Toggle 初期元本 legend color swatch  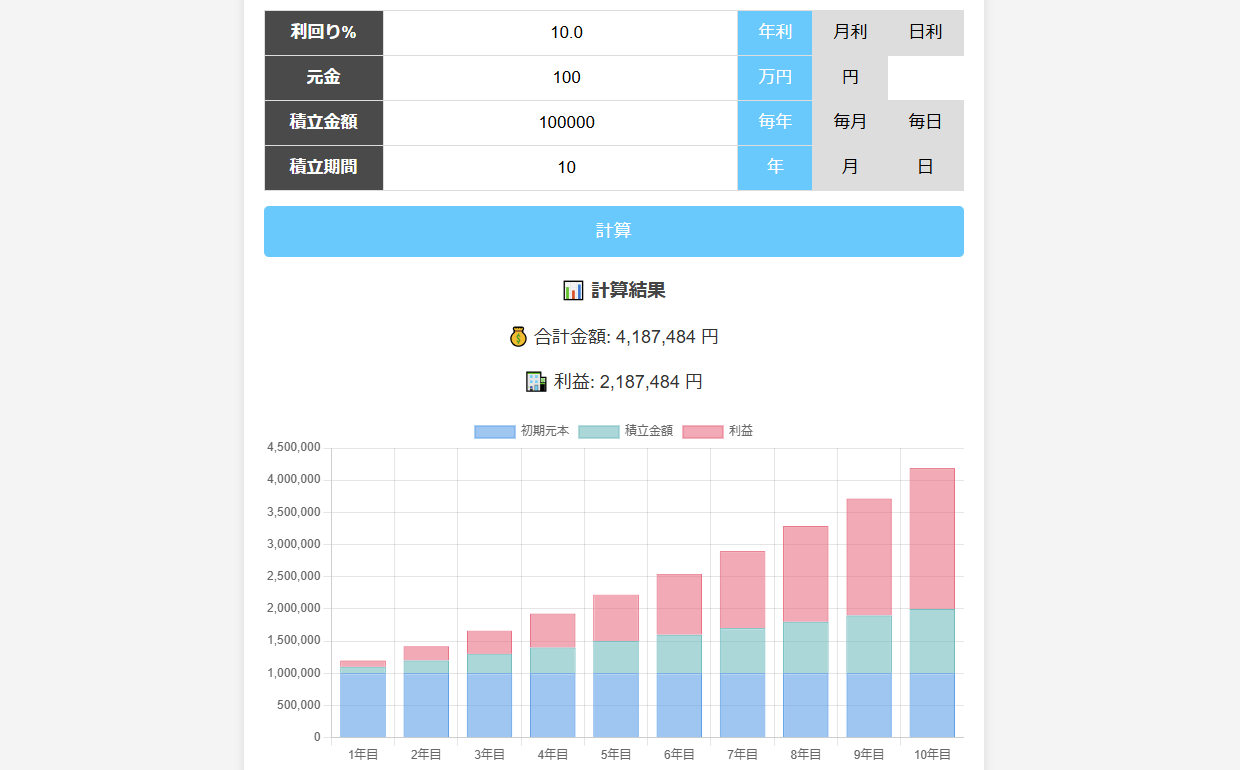pyautogui.click(x=495, y=431)
